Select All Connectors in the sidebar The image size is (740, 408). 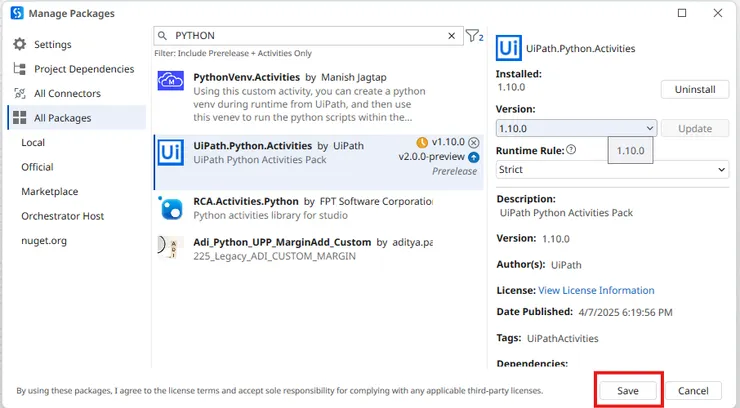(x=67, y=94)
